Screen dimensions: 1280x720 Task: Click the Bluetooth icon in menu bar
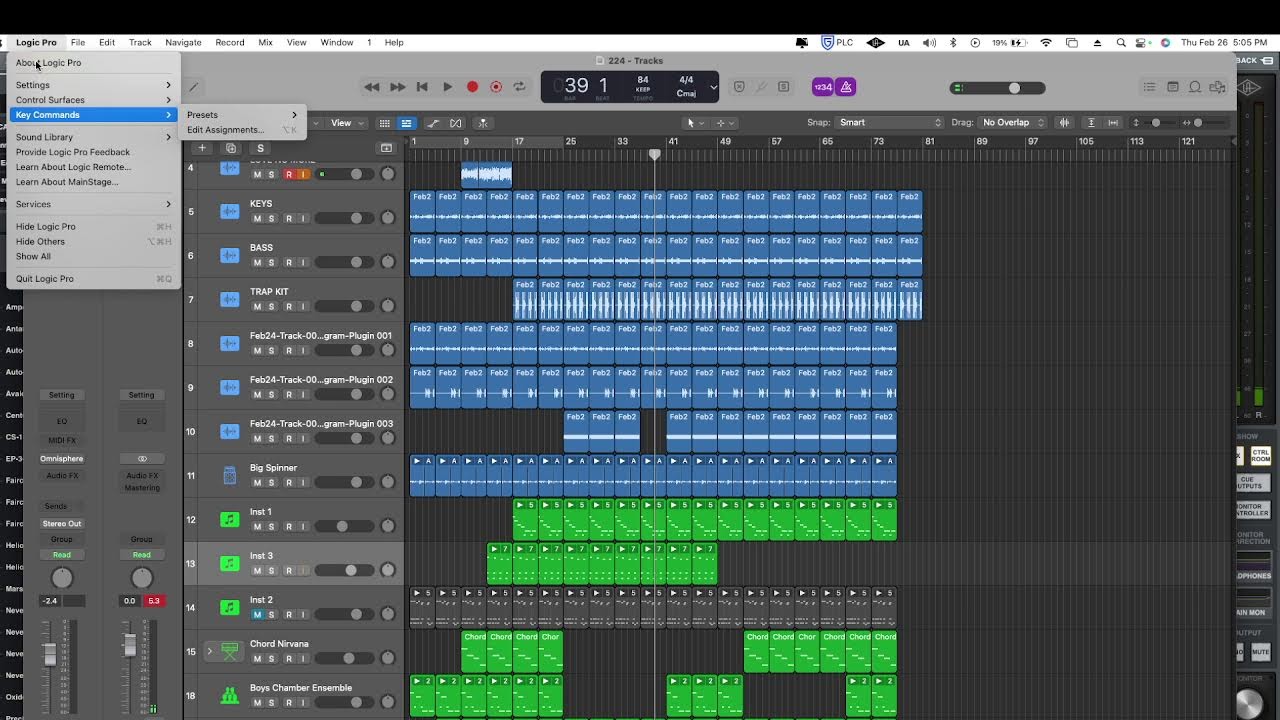tap(952, 43)
